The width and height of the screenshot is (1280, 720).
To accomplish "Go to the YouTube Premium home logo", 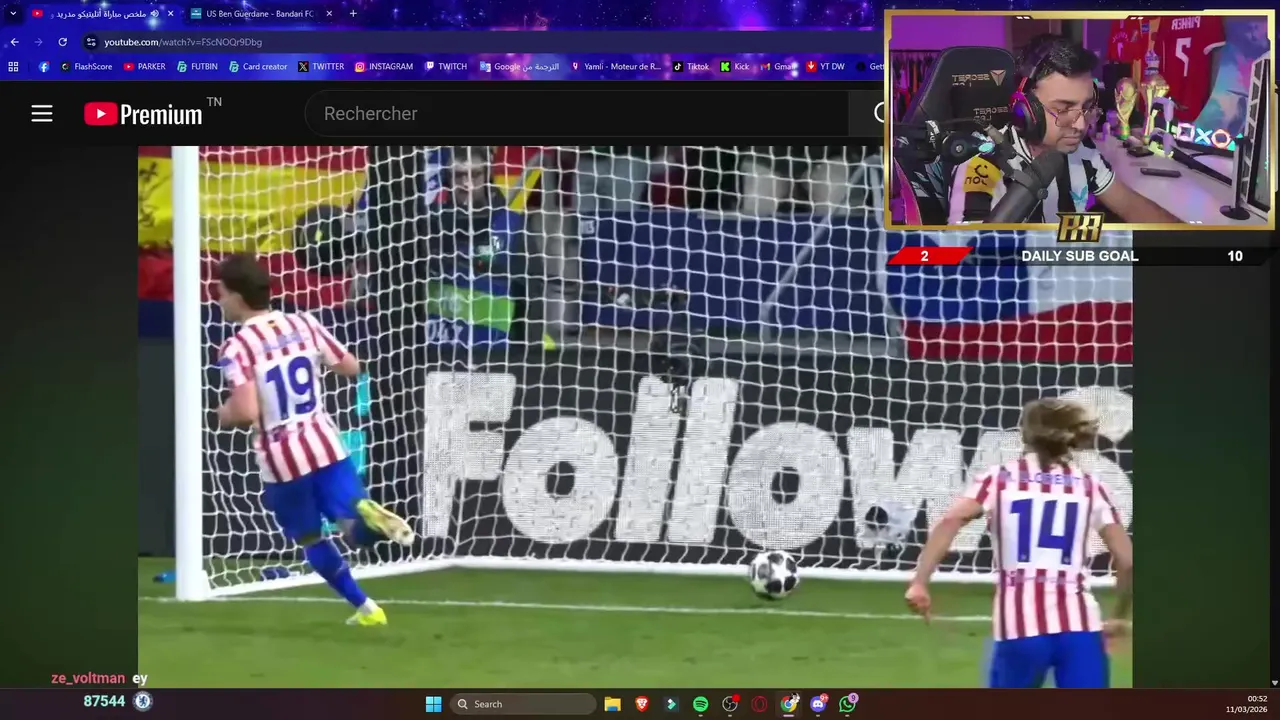I will pos(143,114).
